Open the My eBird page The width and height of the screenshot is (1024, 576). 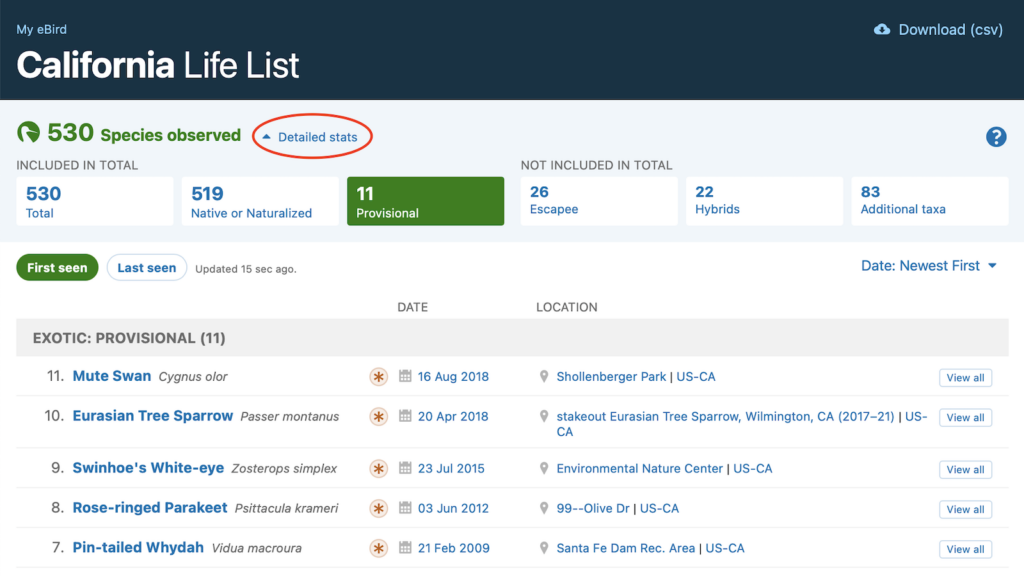[x=41, y=29]
